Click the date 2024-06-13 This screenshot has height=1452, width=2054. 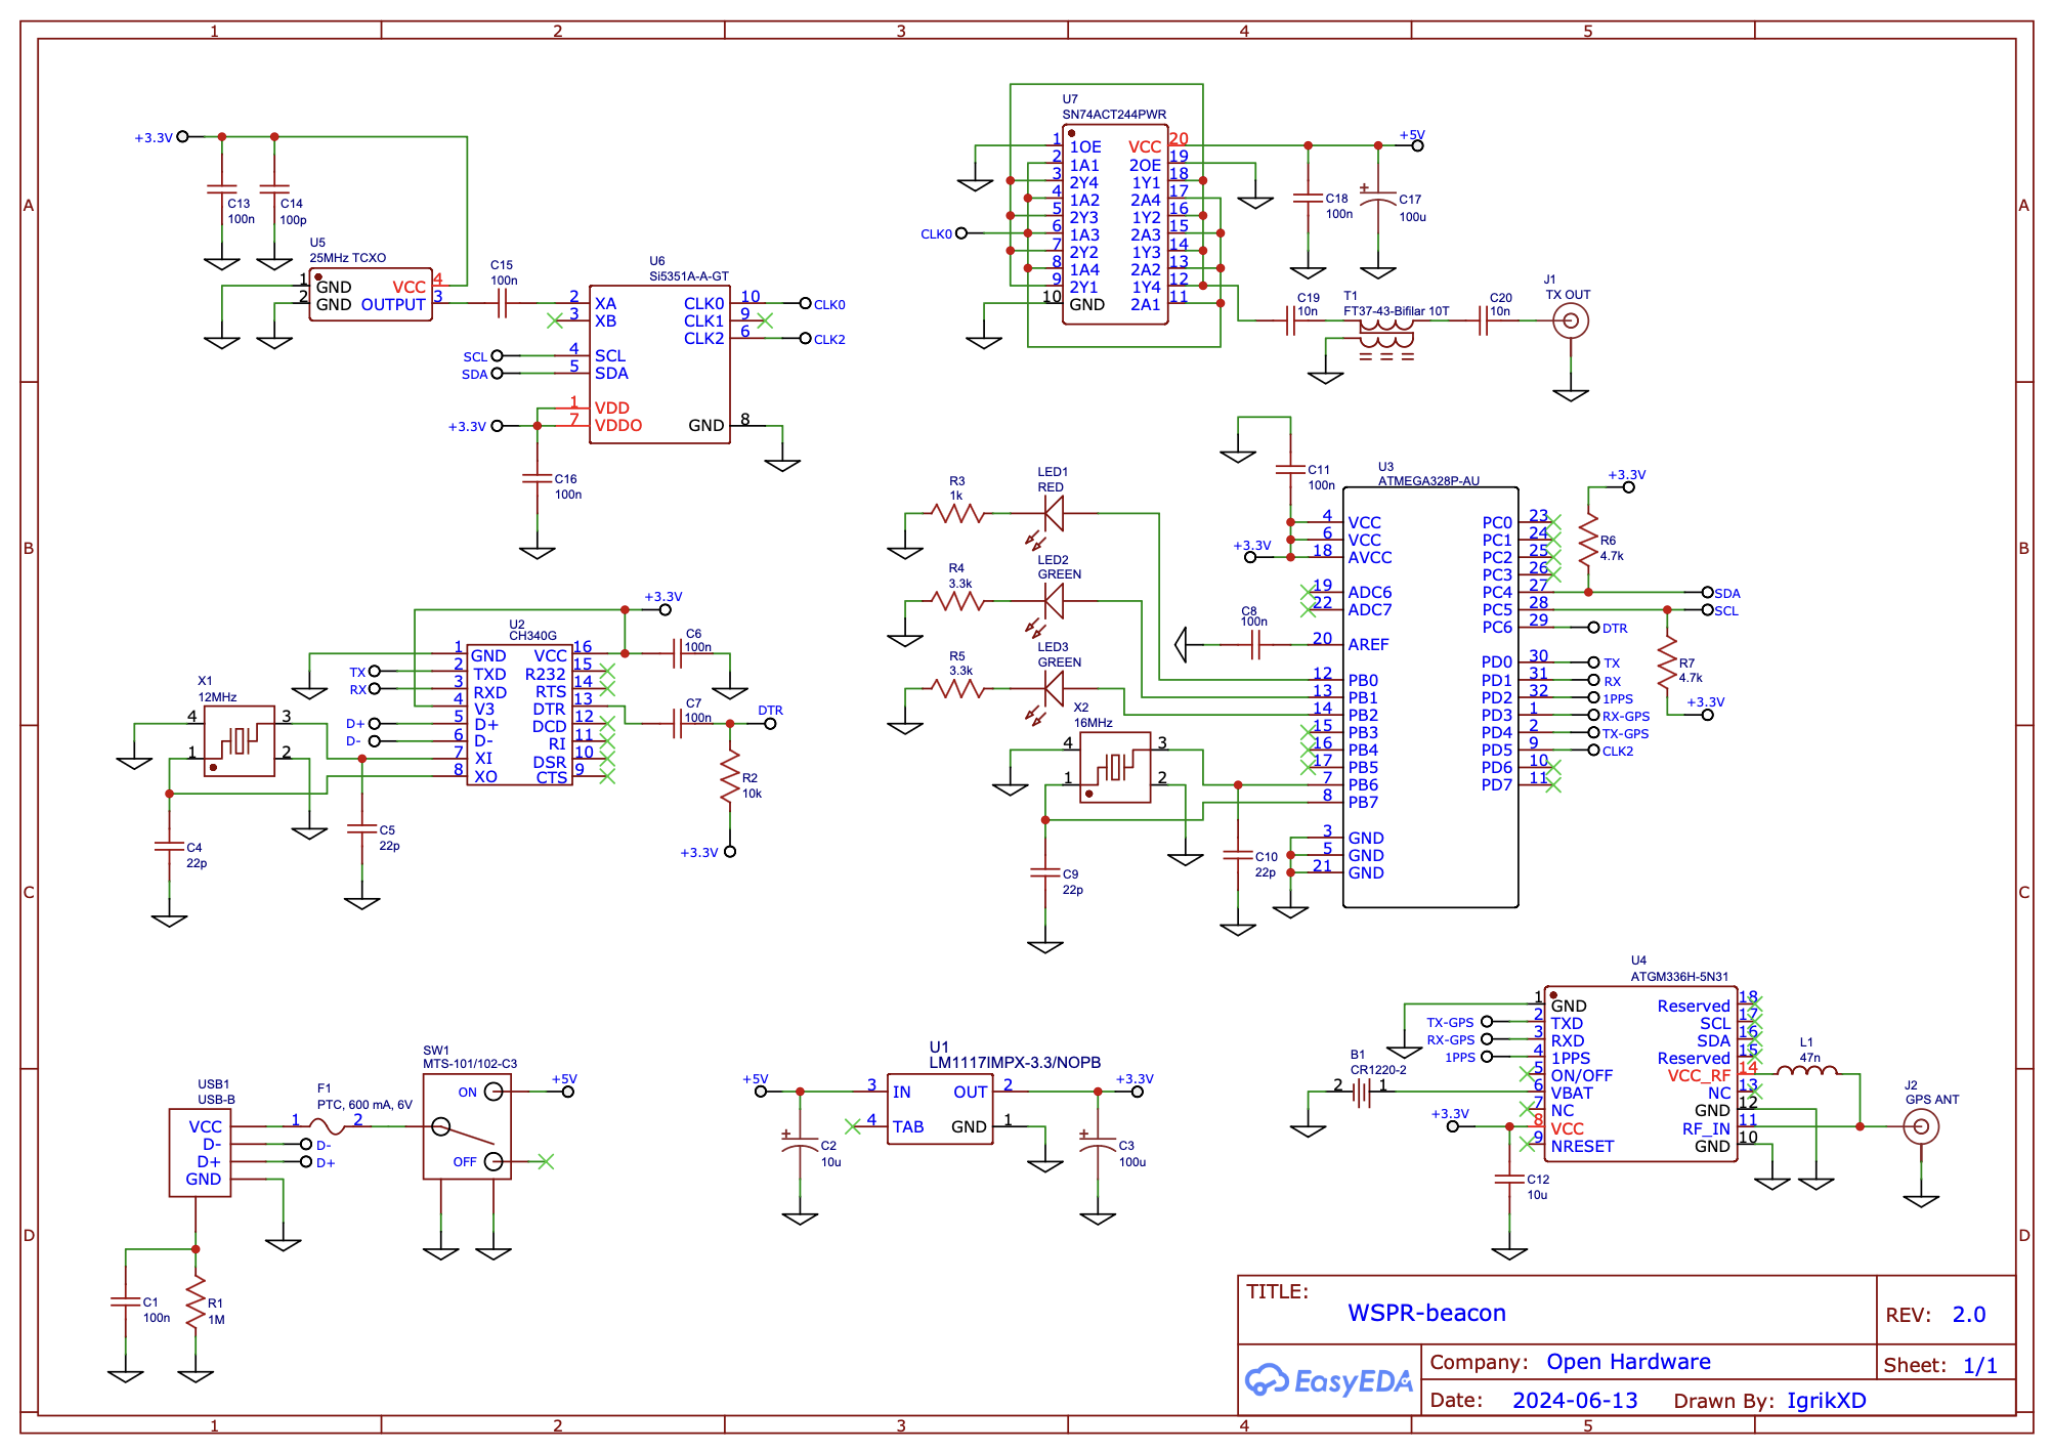[x=1575, y=1400]
